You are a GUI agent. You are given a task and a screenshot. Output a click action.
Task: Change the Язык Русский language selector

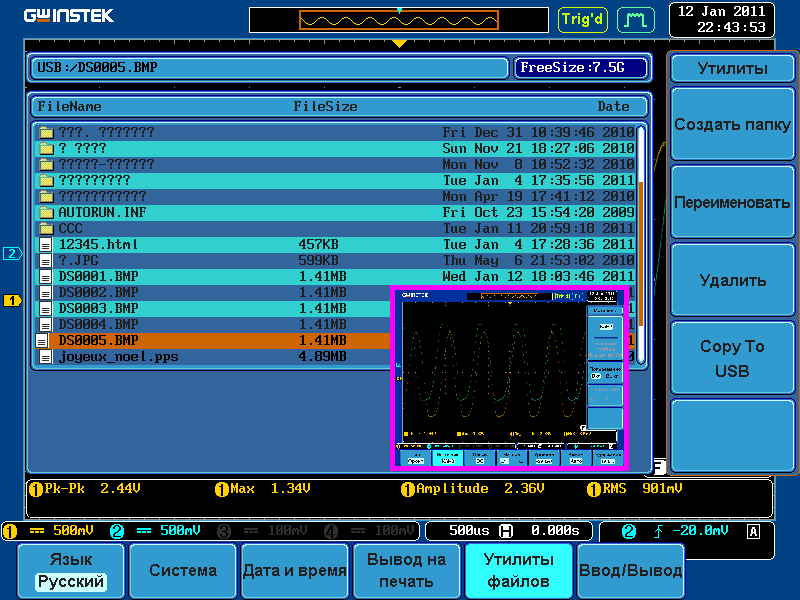(x=70, y=571)
